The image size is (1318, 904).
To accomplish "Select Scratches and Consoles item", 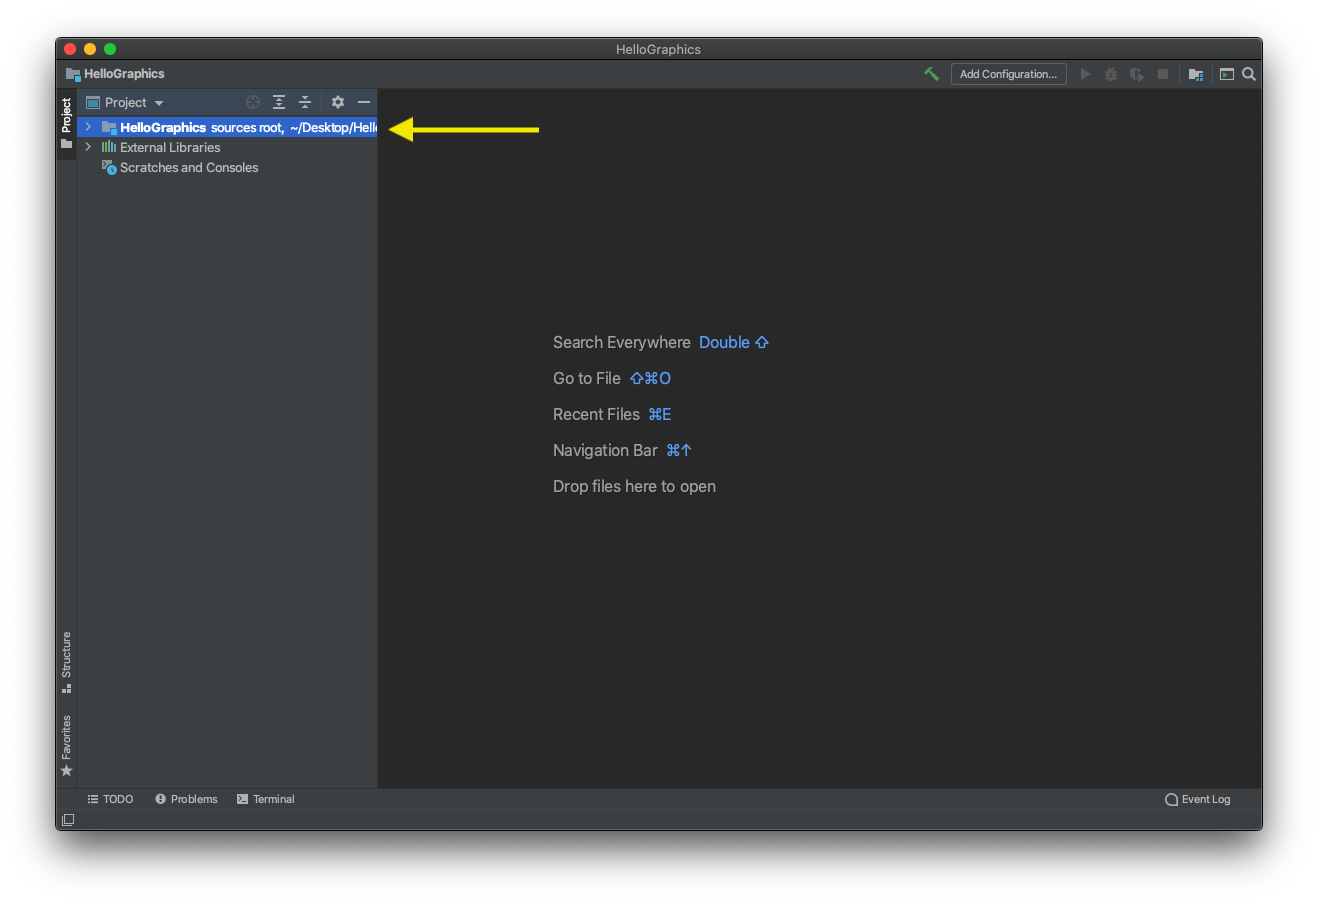I will pos(189,167).
